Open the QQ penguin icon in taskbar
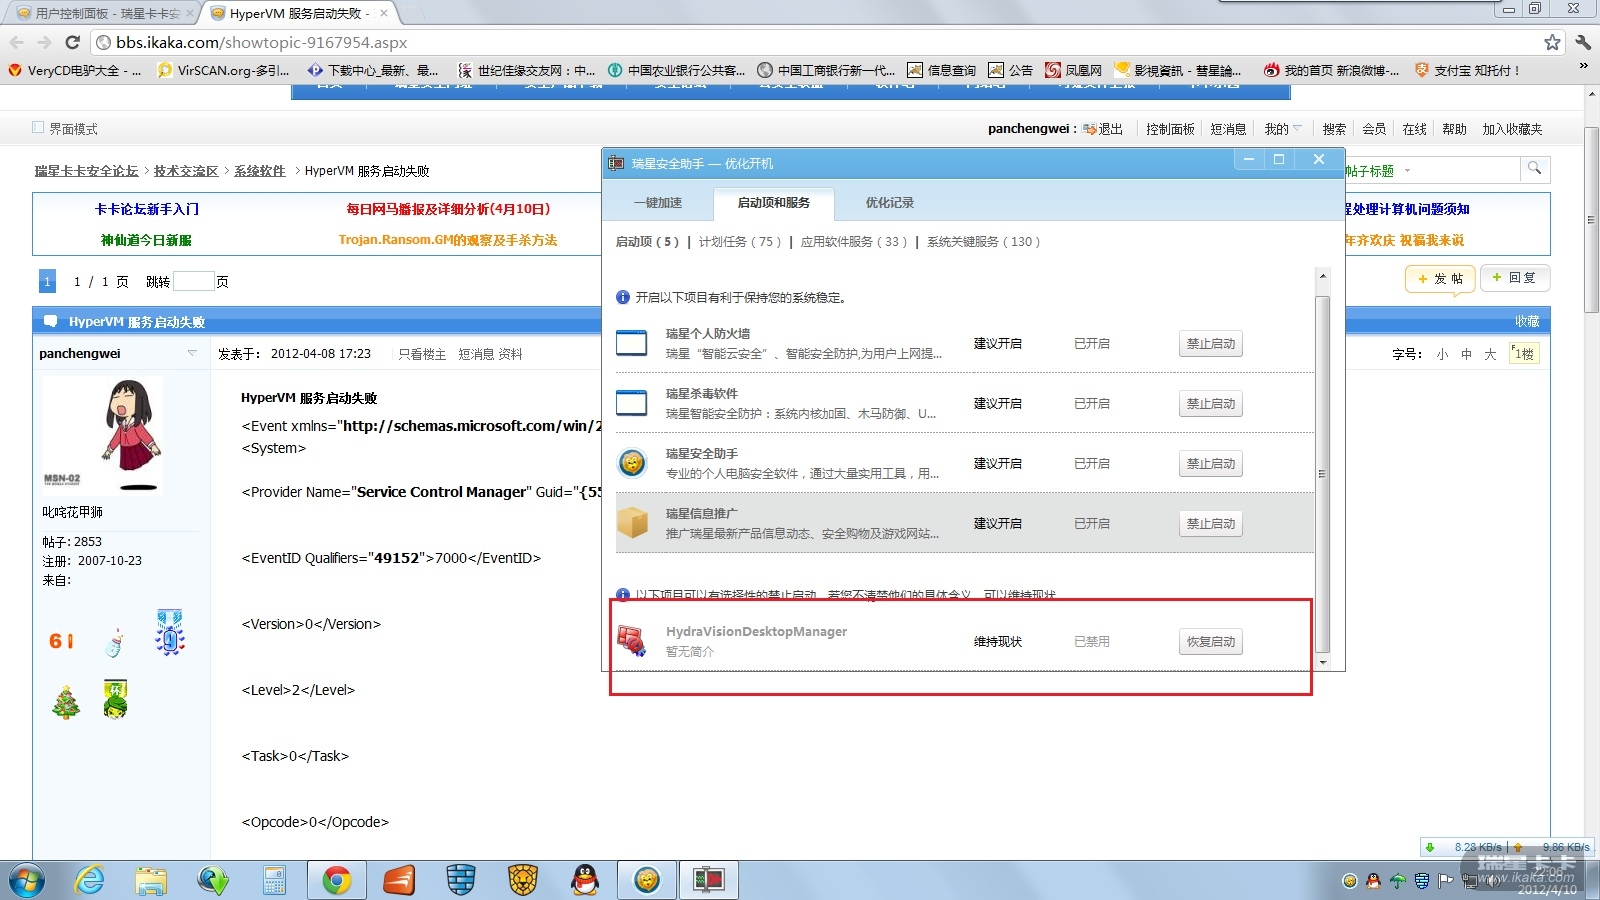This screenshot has width=1600, height=900. tap(585, 880)
